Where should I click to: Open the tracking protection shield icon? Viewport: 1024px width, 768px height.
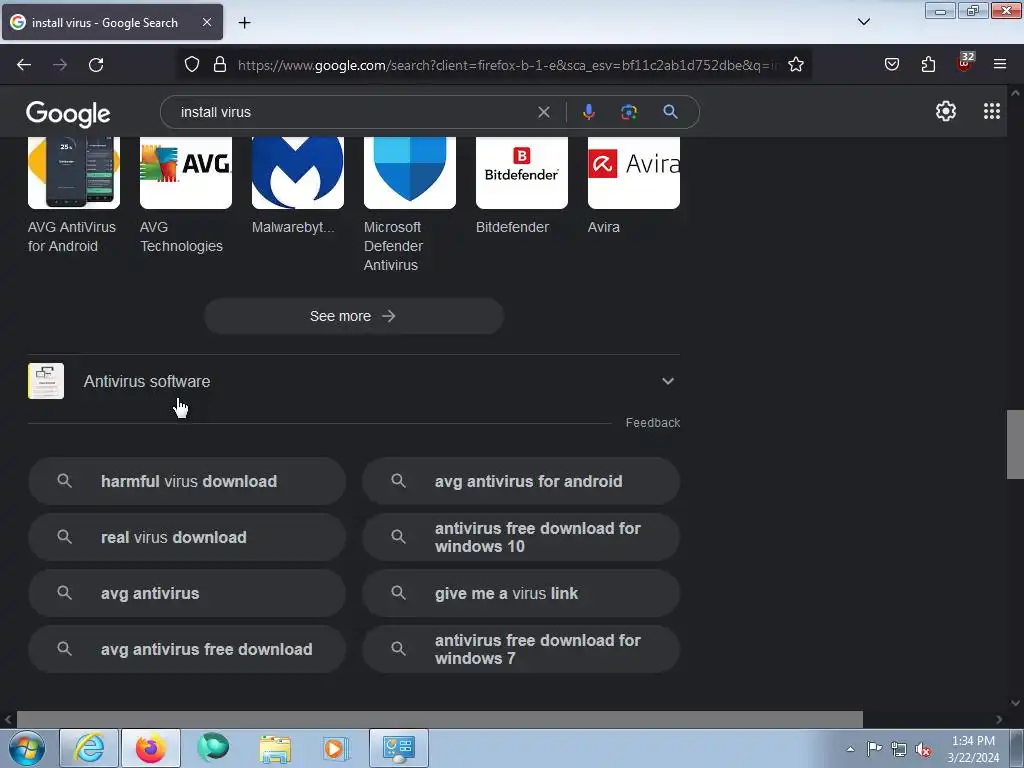(191, 65)
